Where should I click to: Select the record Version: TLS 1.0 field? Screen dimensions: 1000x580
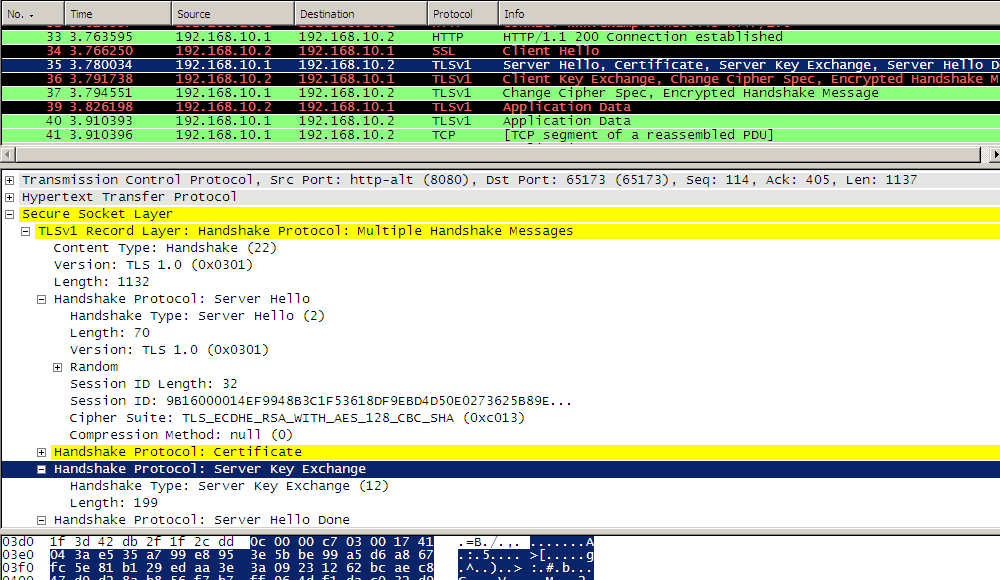(153, 265)
